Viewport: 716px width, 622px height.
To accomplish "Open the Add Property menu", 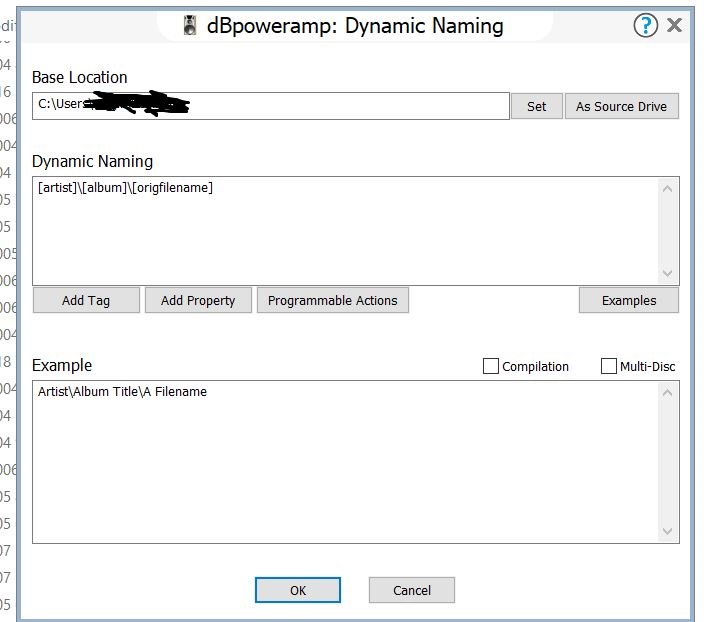I will (198, 300).
